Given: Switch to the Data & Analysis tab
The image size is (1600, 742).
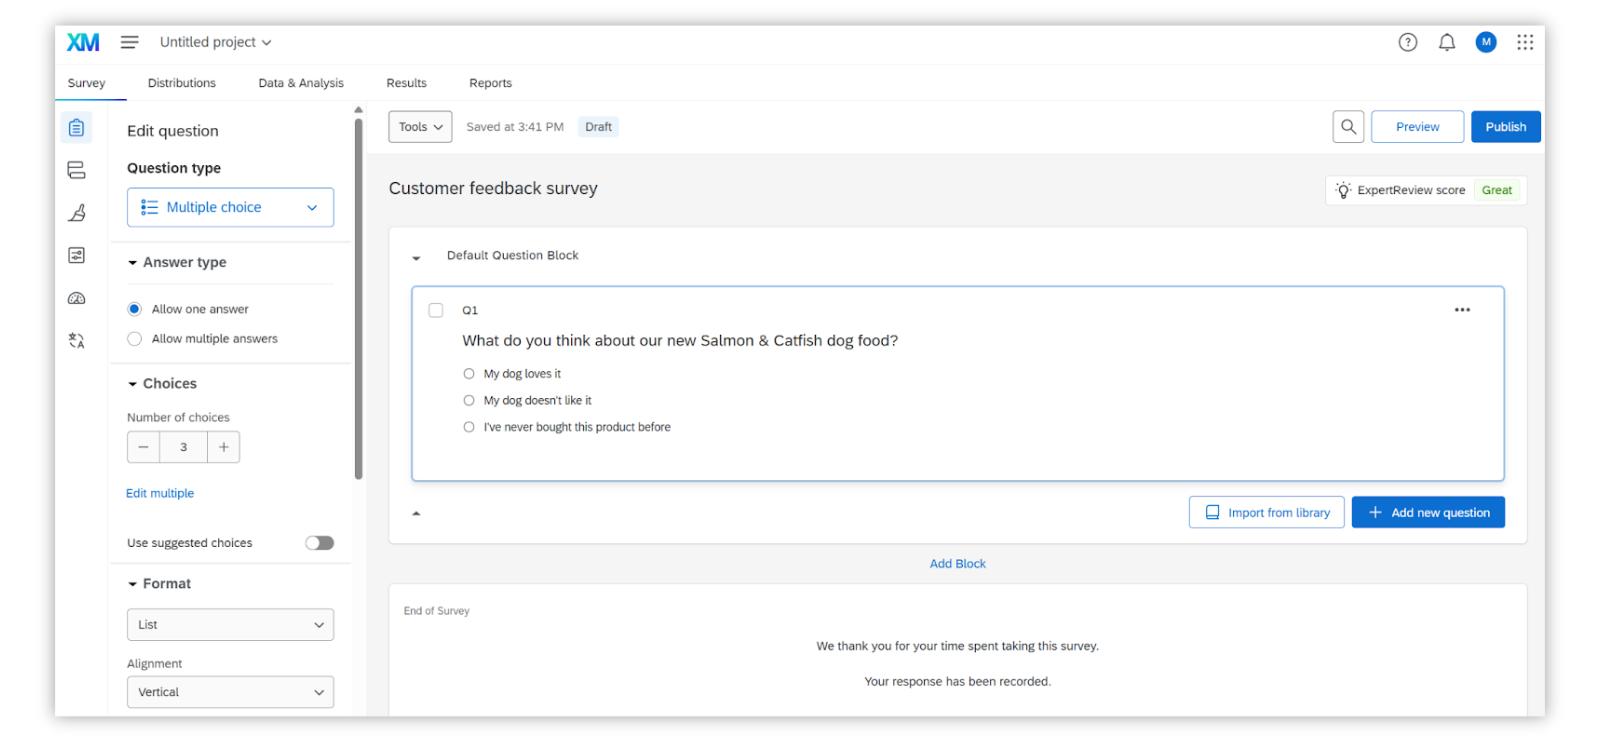Looking at the screenshot, I should coord(300,83).
